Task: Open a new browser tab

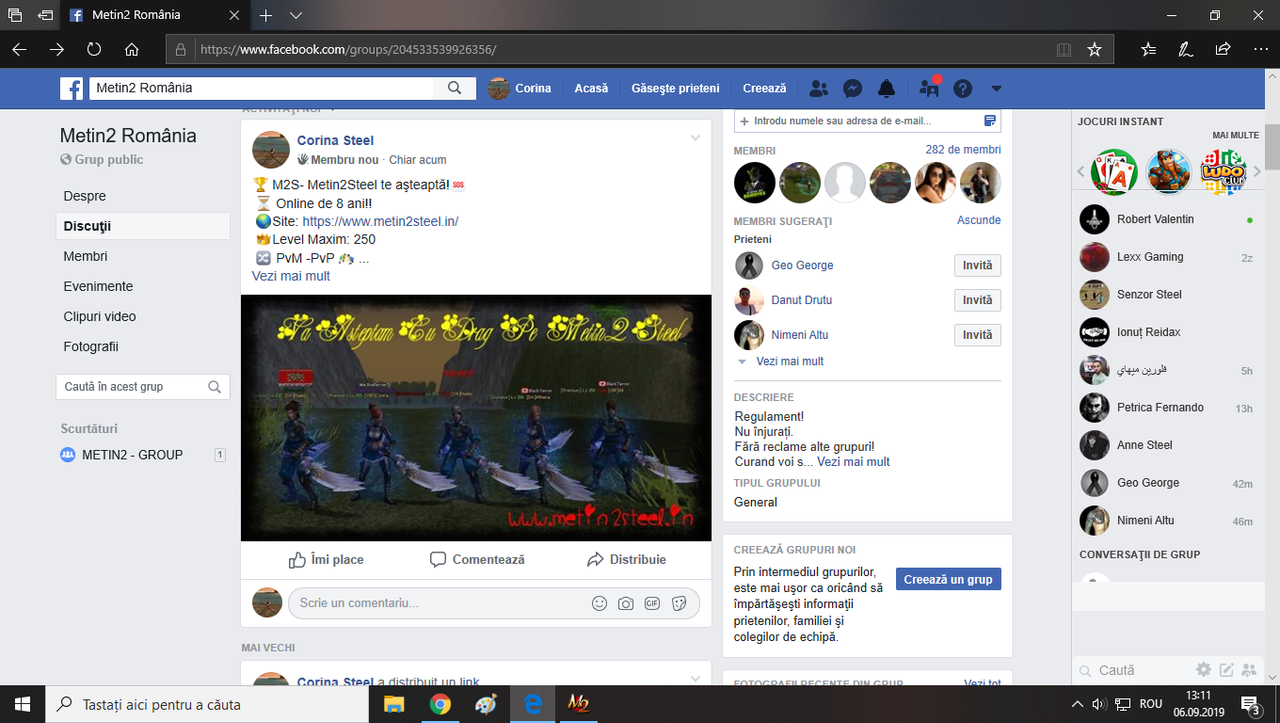Action: point(266,16)
